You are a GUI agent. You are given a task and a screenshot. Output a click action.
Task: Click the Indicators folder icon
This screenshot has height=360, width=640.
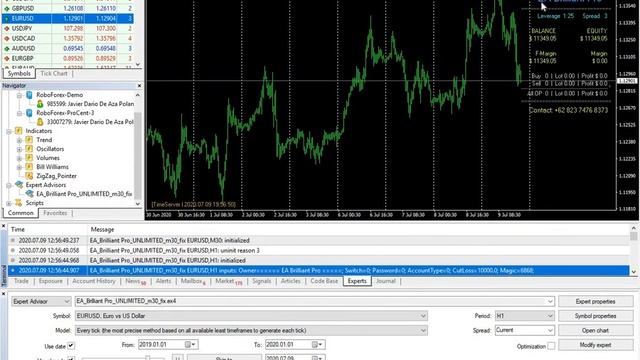[x=19, y=131]
